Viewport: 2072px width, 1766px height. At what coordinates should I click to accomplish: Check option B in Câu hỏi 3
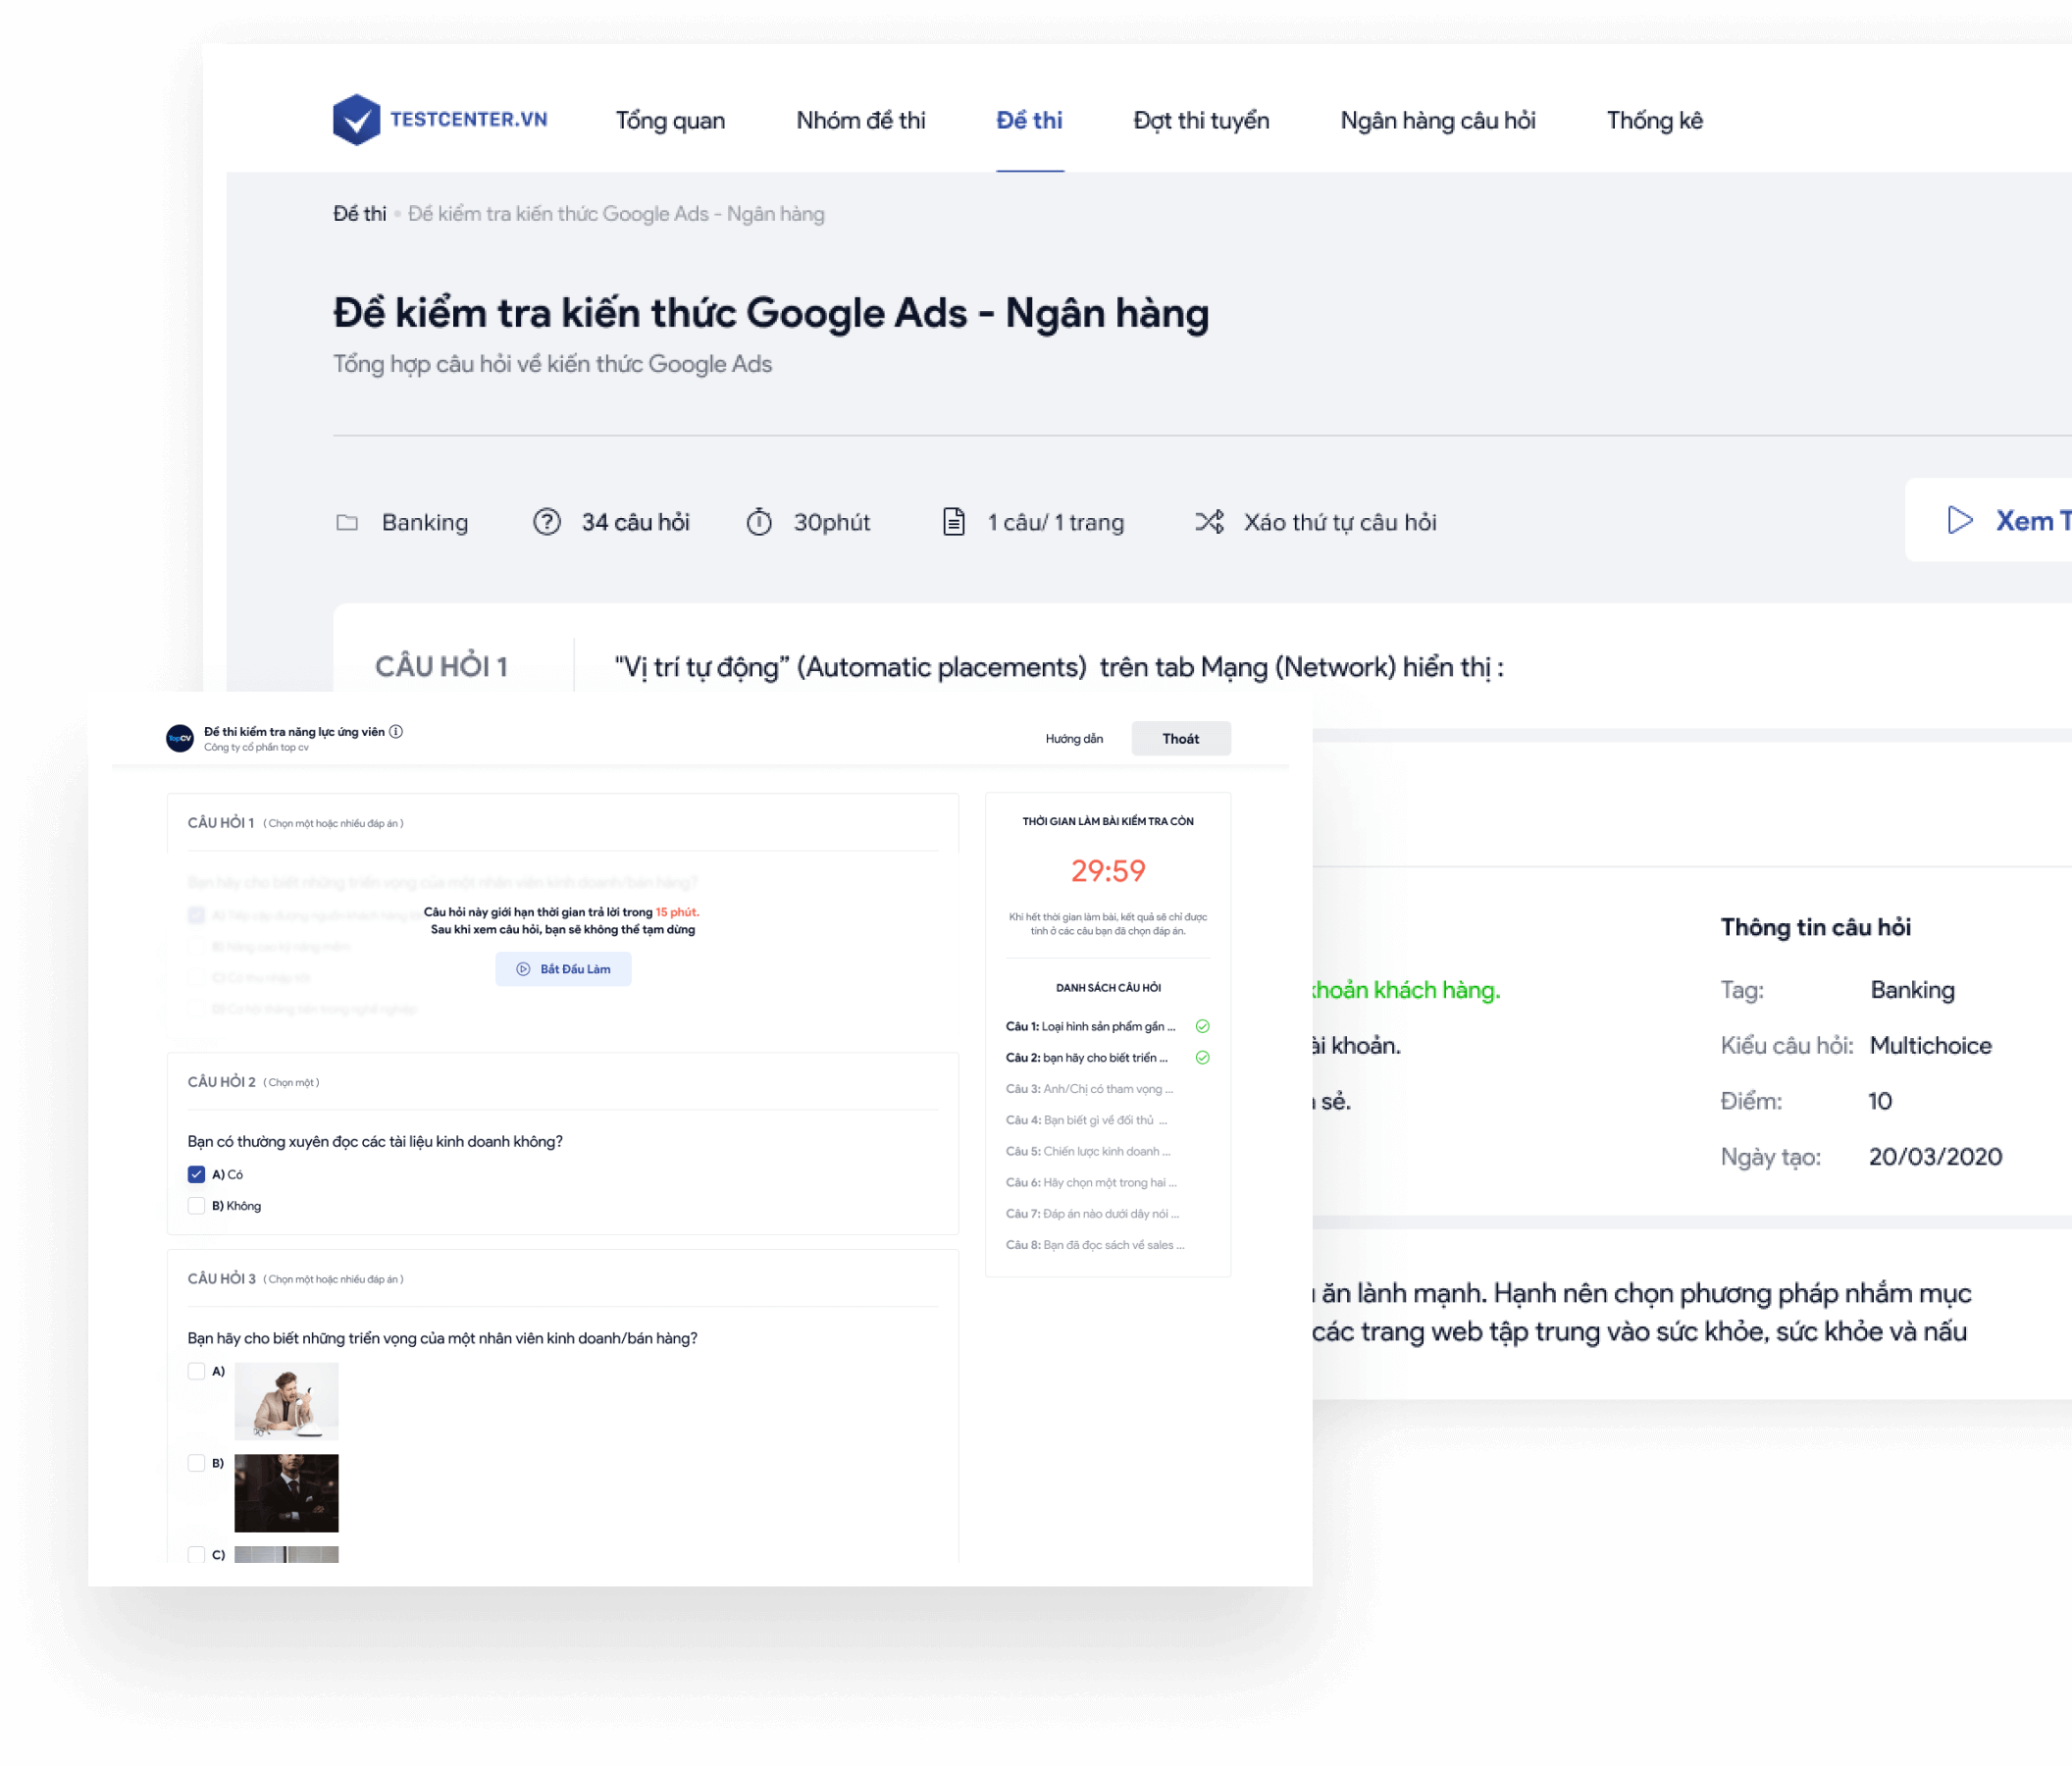tap(196, 1463)
